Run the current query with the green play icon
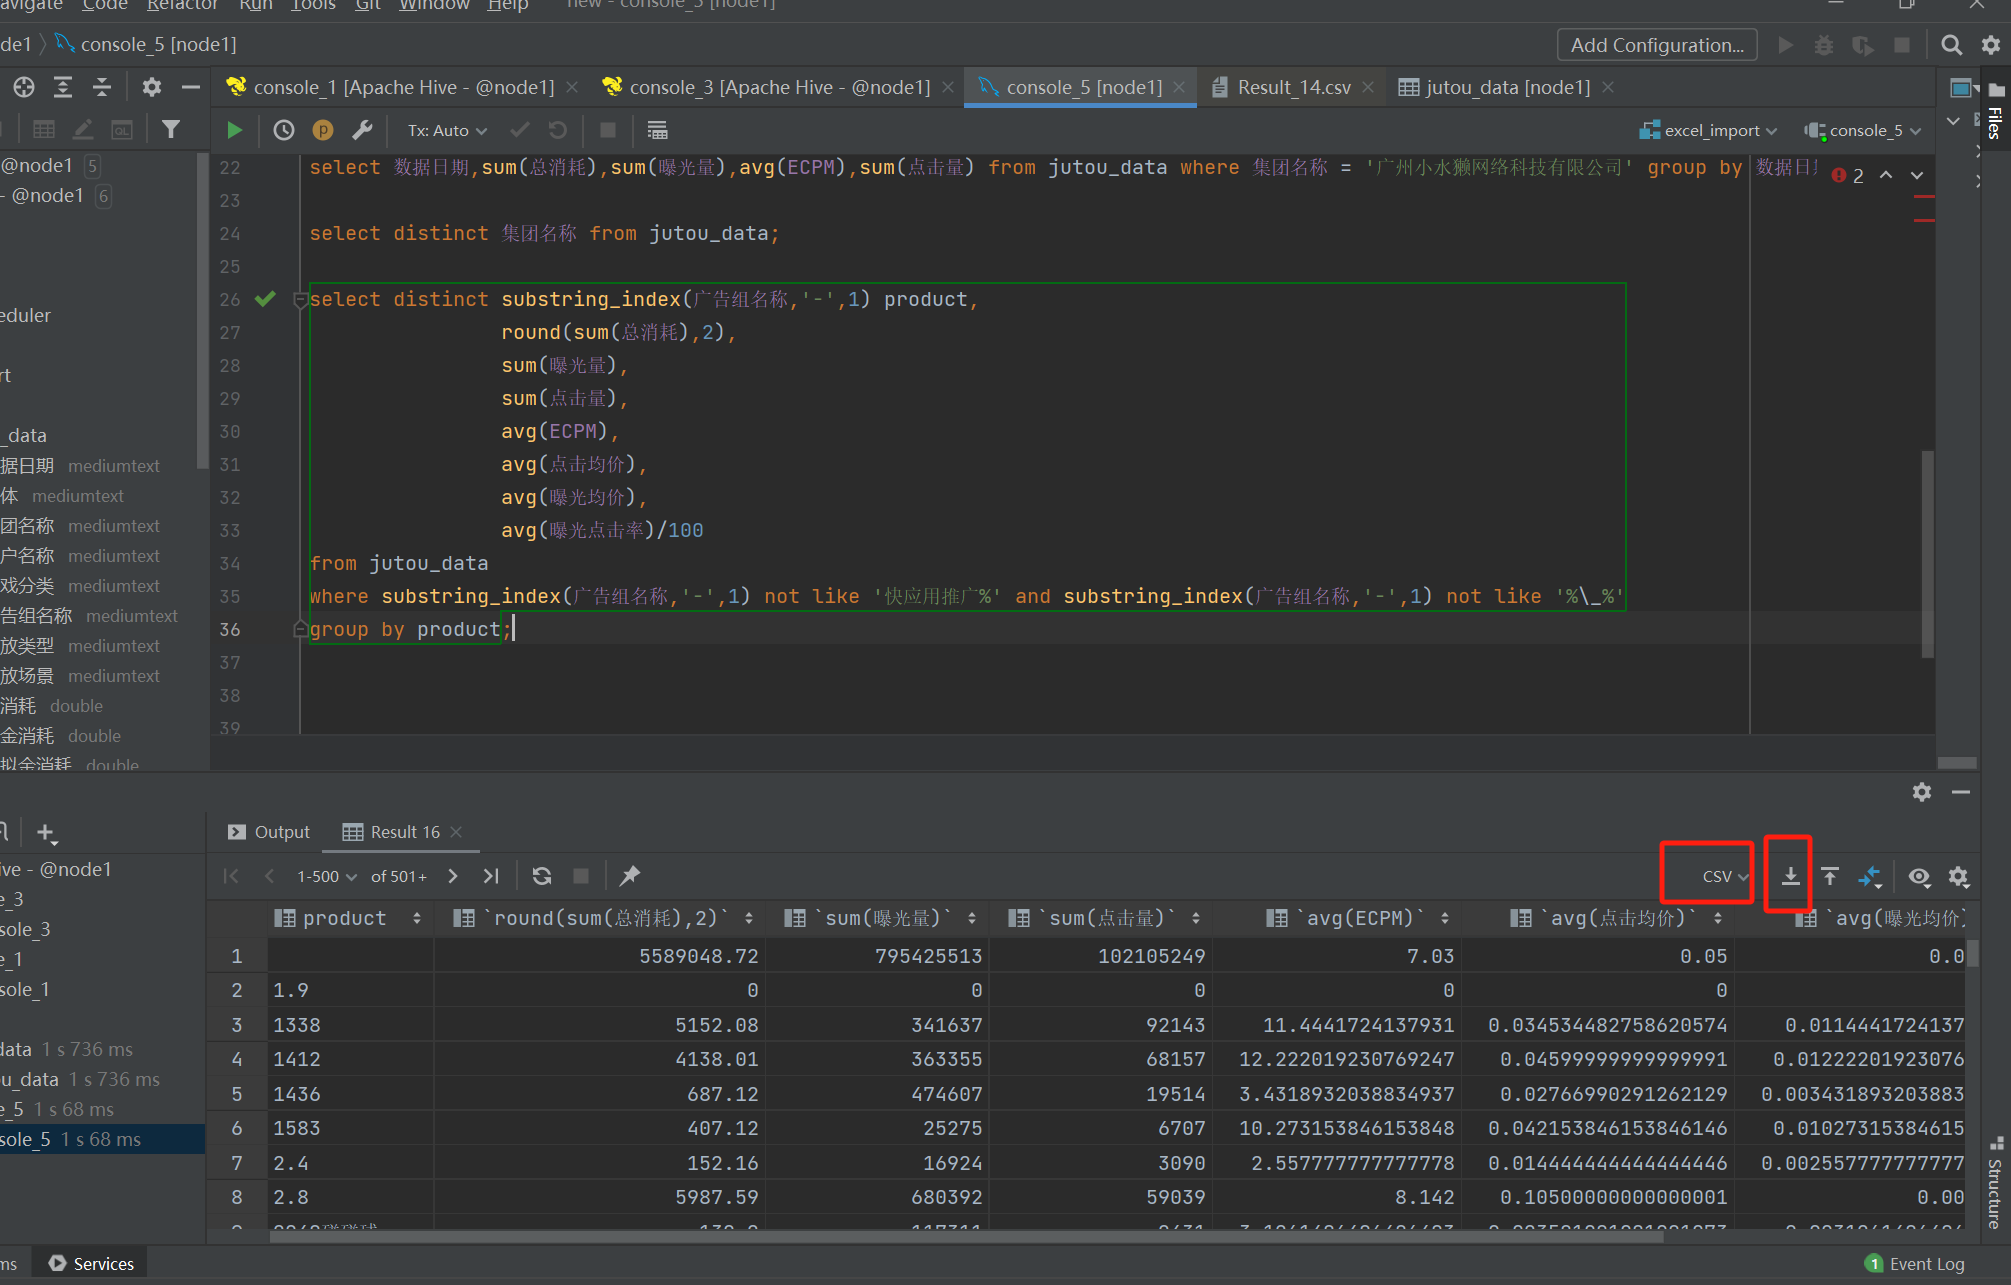 coord(234,130)
